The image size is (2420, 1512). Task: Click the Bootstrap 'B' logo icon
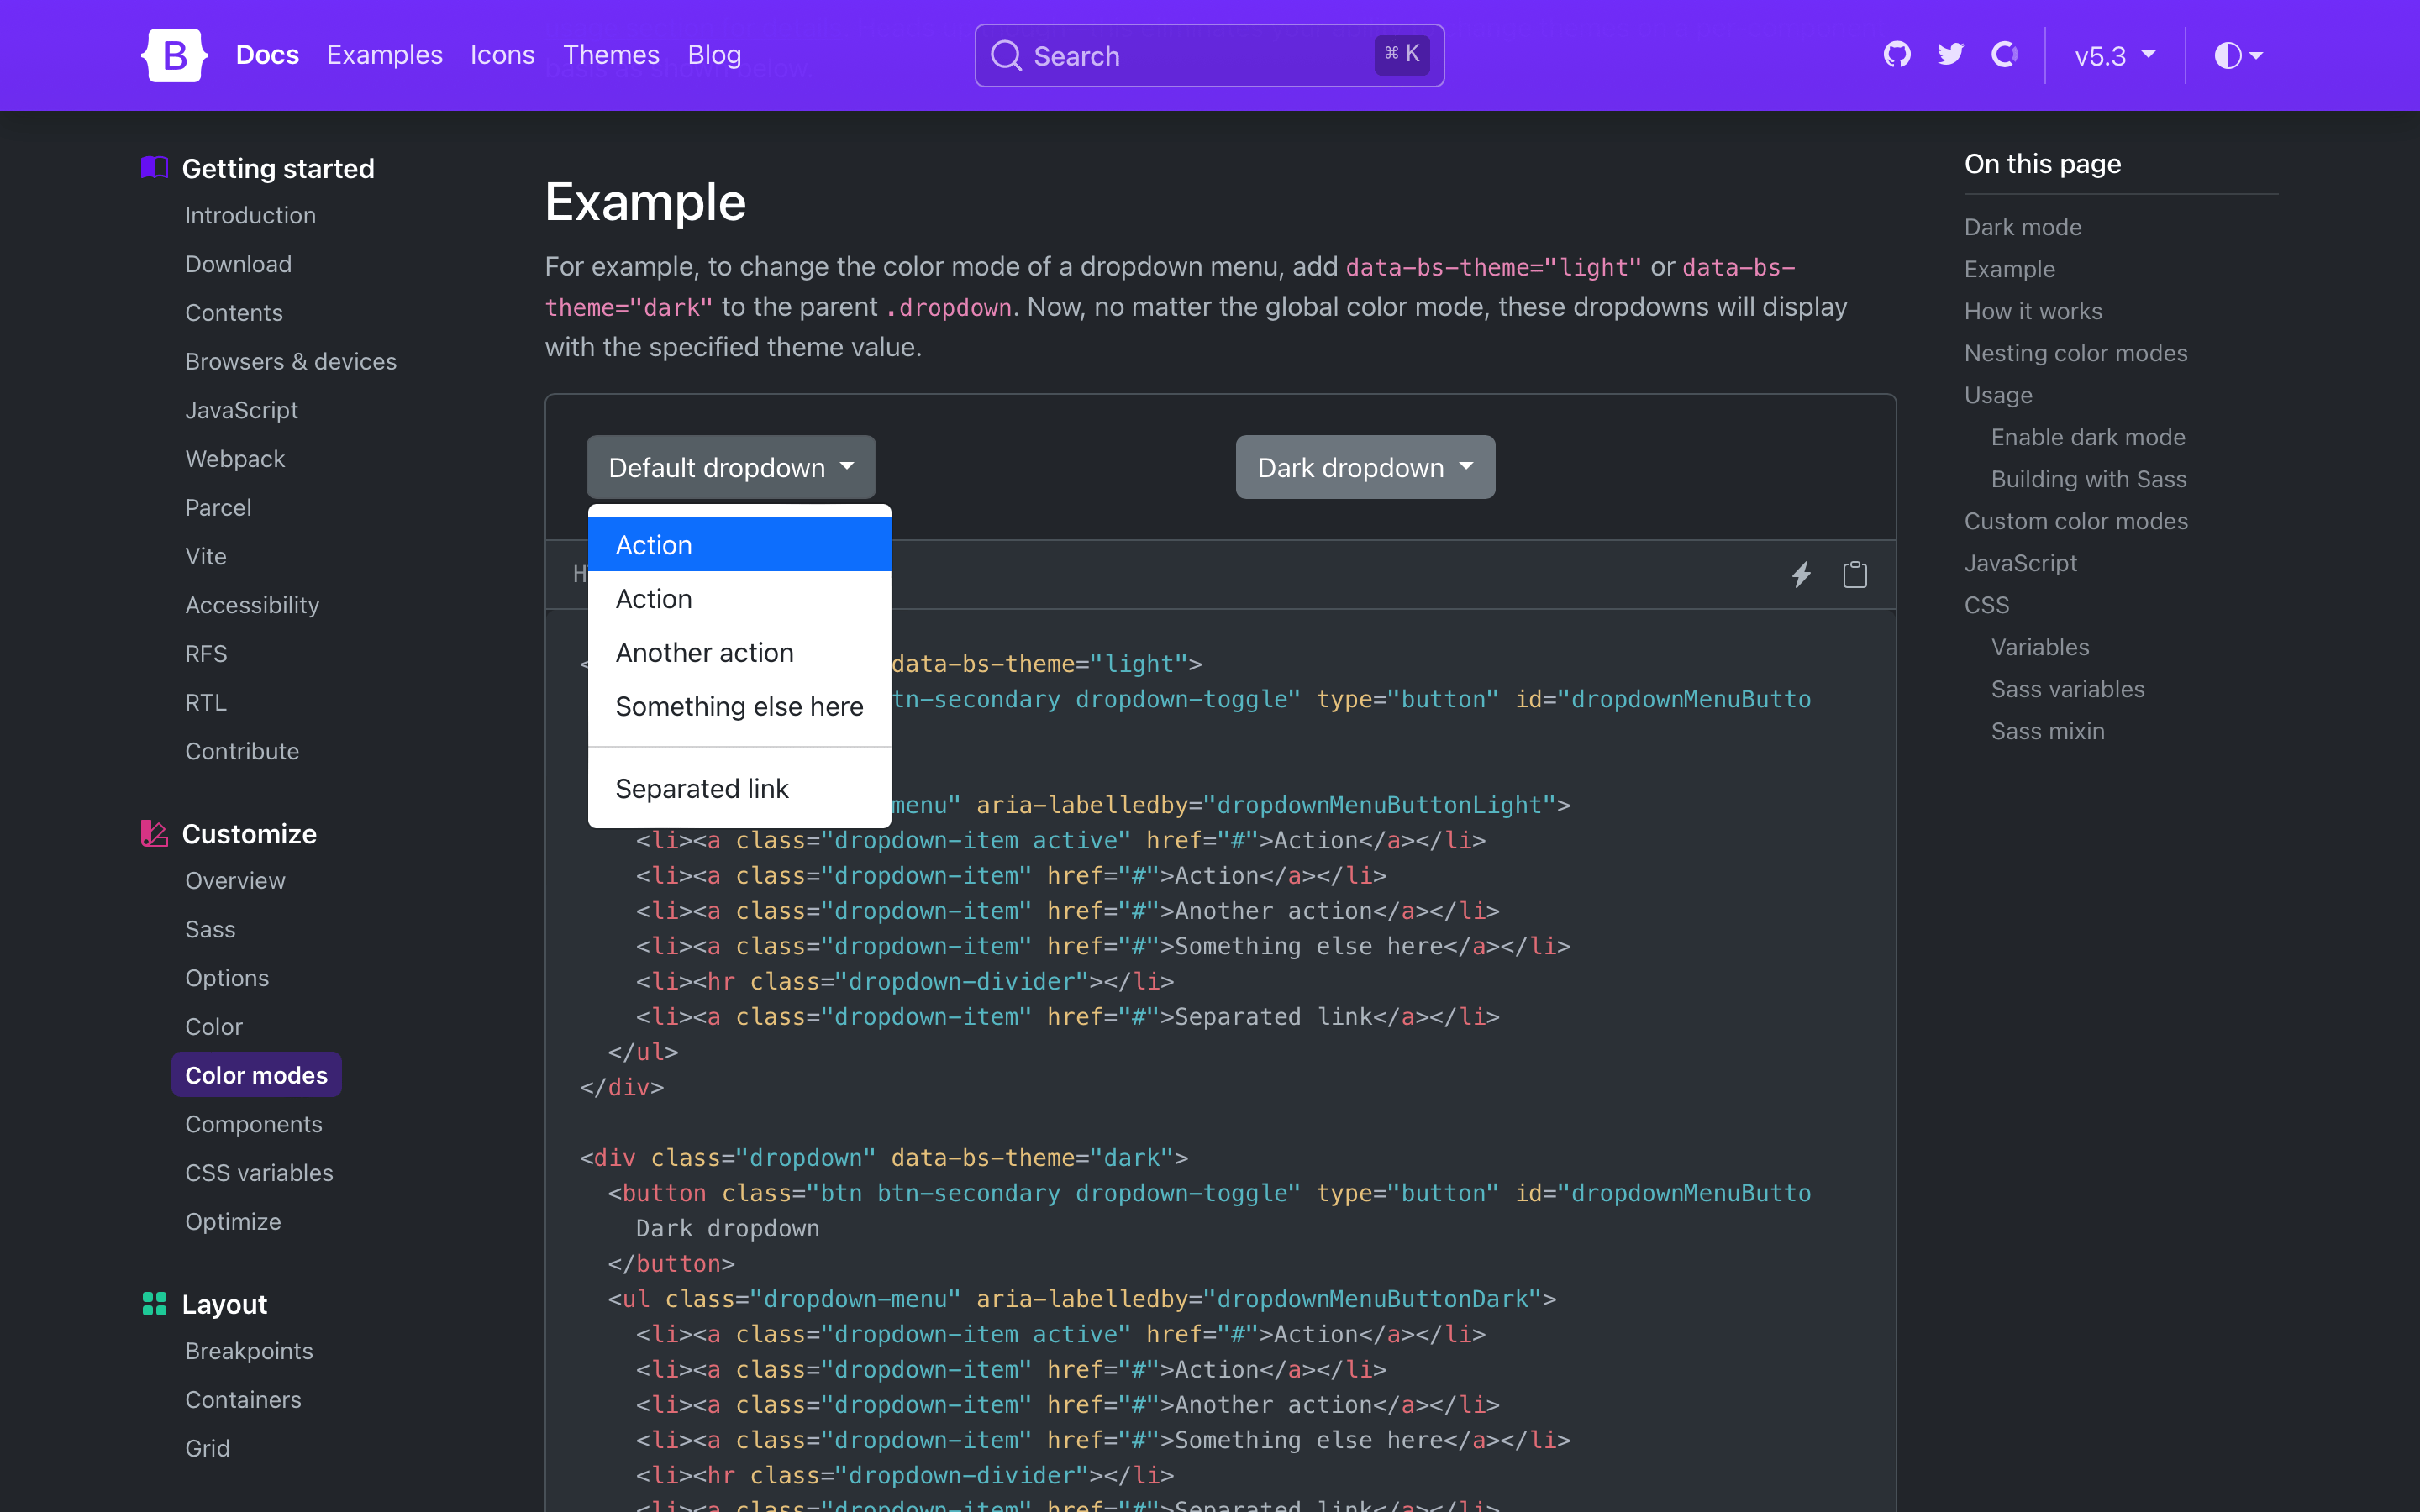pyautogui.click(x=174, y=54)
